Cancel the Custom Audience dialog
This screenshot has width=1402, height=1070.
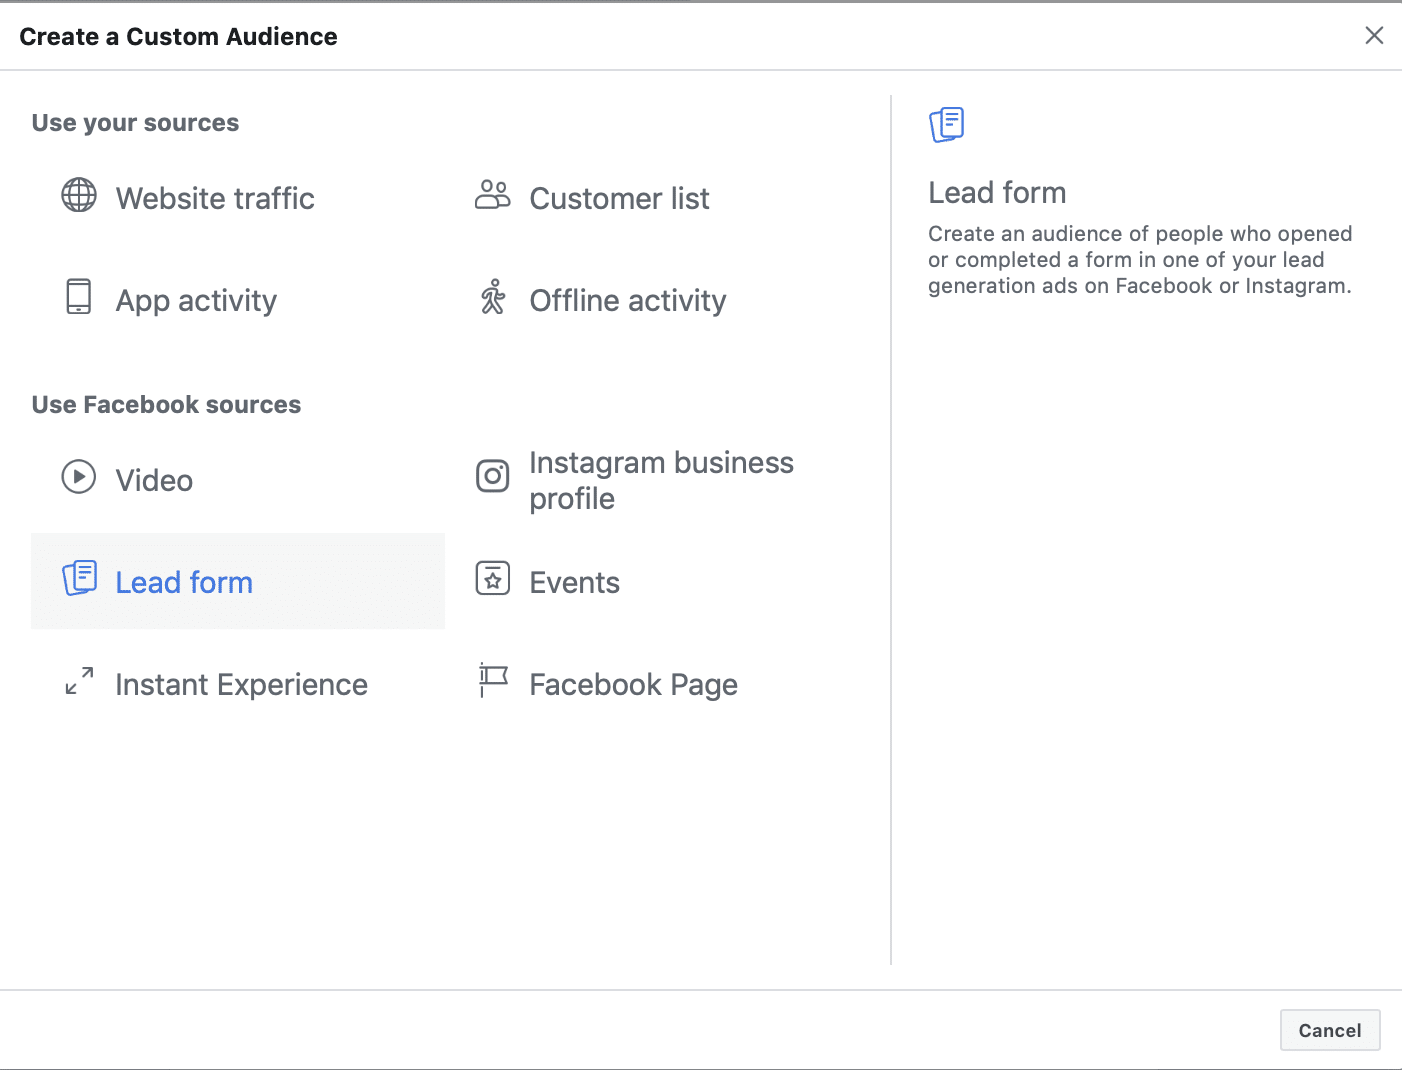pos(1330,1030)
